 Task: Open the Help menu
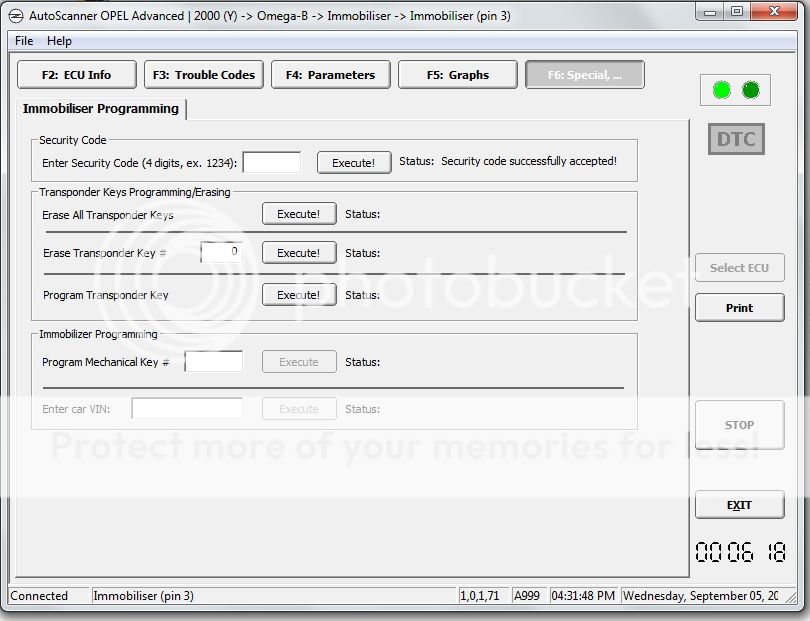tap(59, 41)
